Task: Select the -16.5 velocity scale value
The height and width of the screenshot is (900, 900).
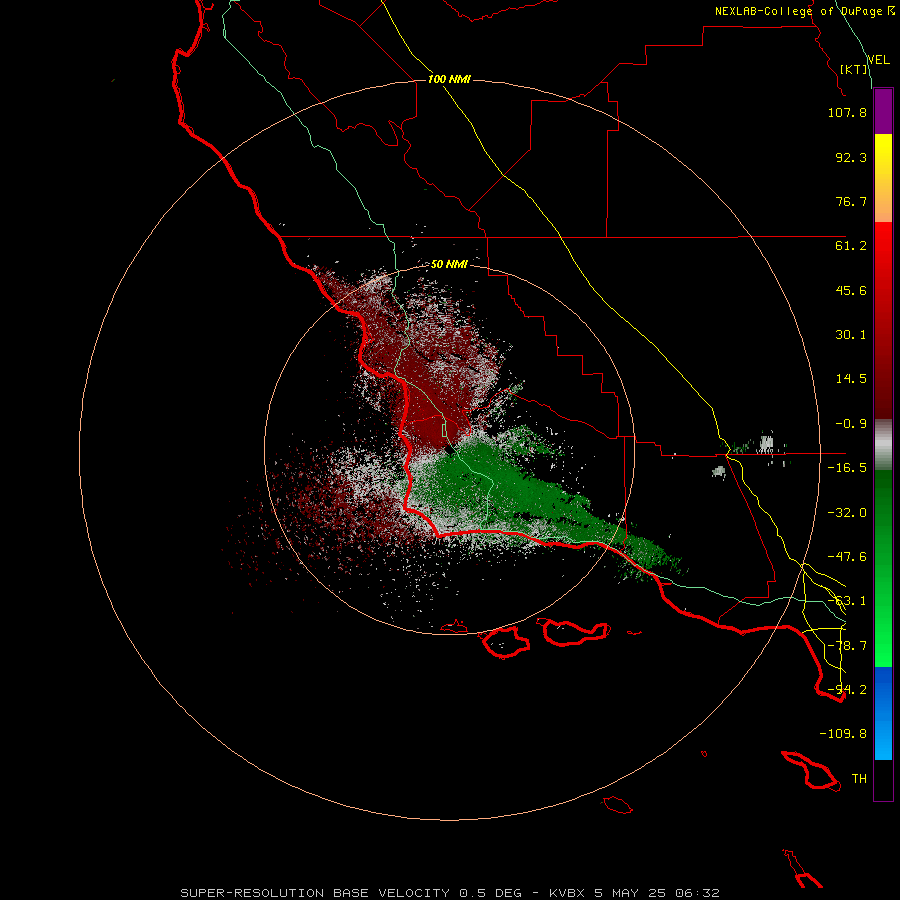Action: pyautogui.click(x=847, y=468)
